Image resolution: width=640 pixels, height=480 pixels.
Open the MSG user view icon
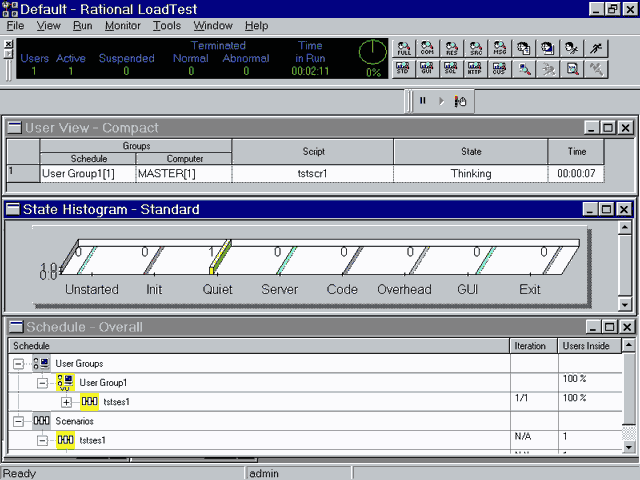pos(500,49)
